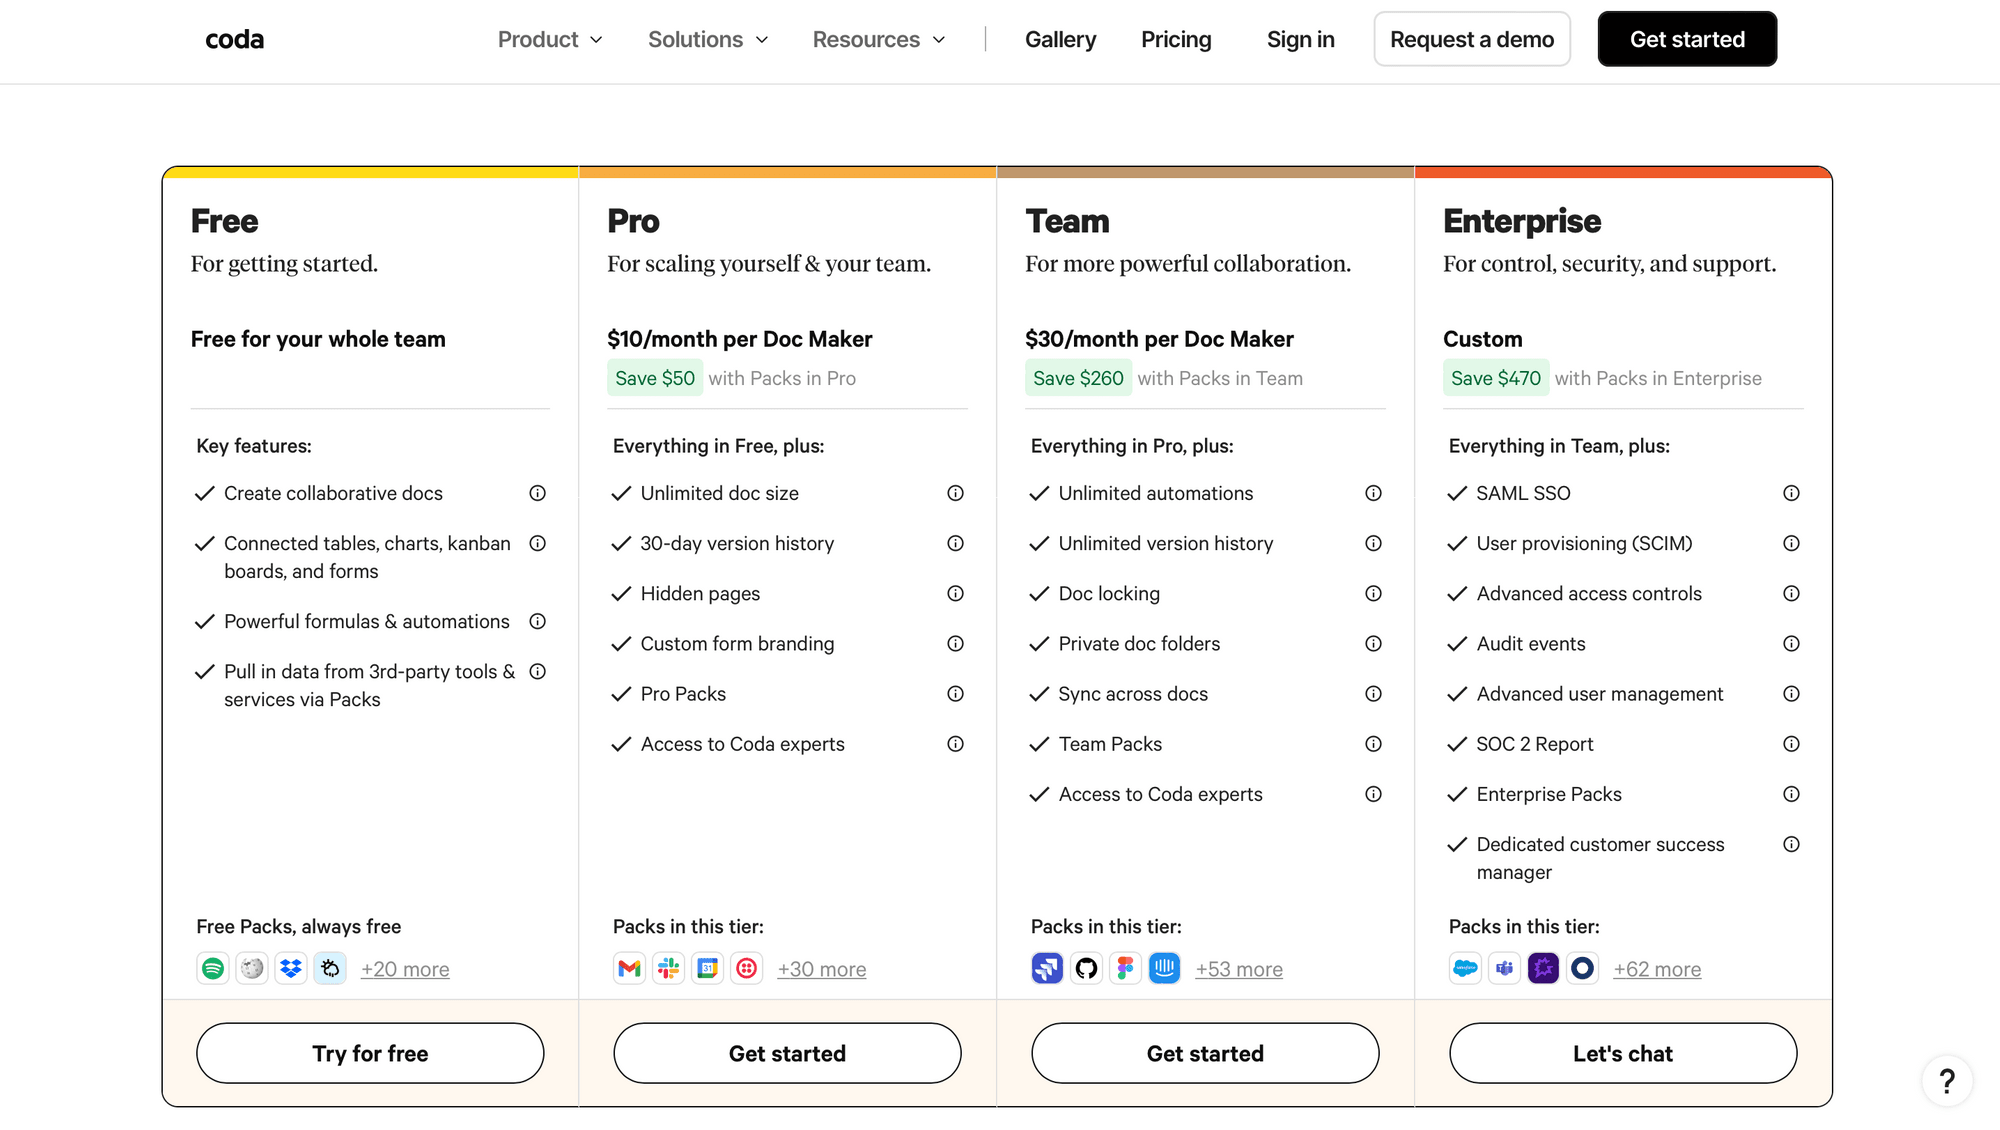
Task: Click info icon for Advanced access controls
Action: coord(1792,593)
